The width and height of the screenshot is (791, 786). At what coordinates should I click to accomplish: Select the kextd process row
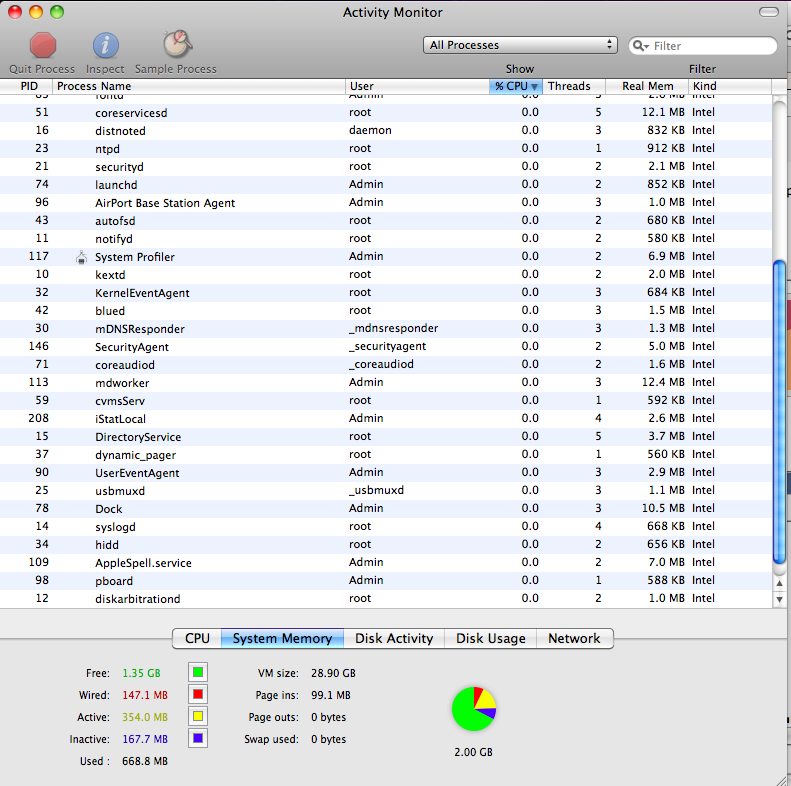386,274
